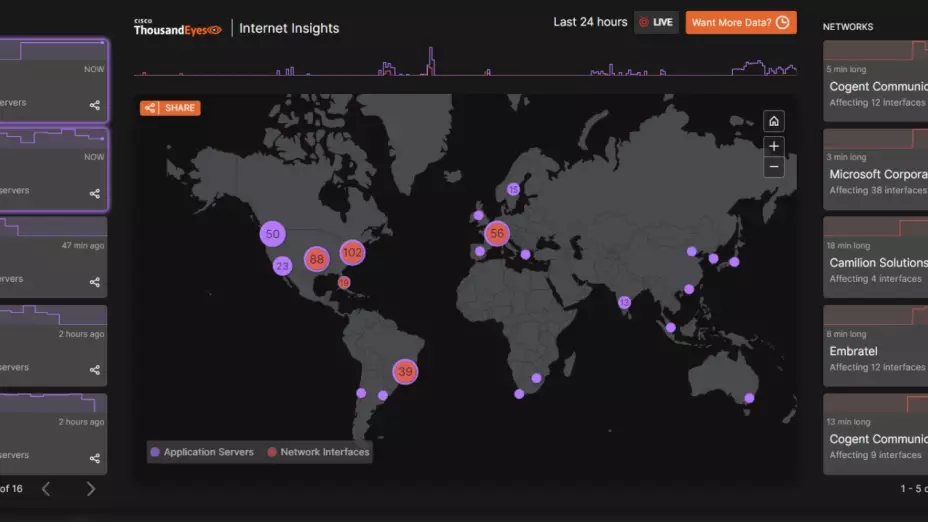Select the 15 marker over Scandinavia

tap(513, 189)
